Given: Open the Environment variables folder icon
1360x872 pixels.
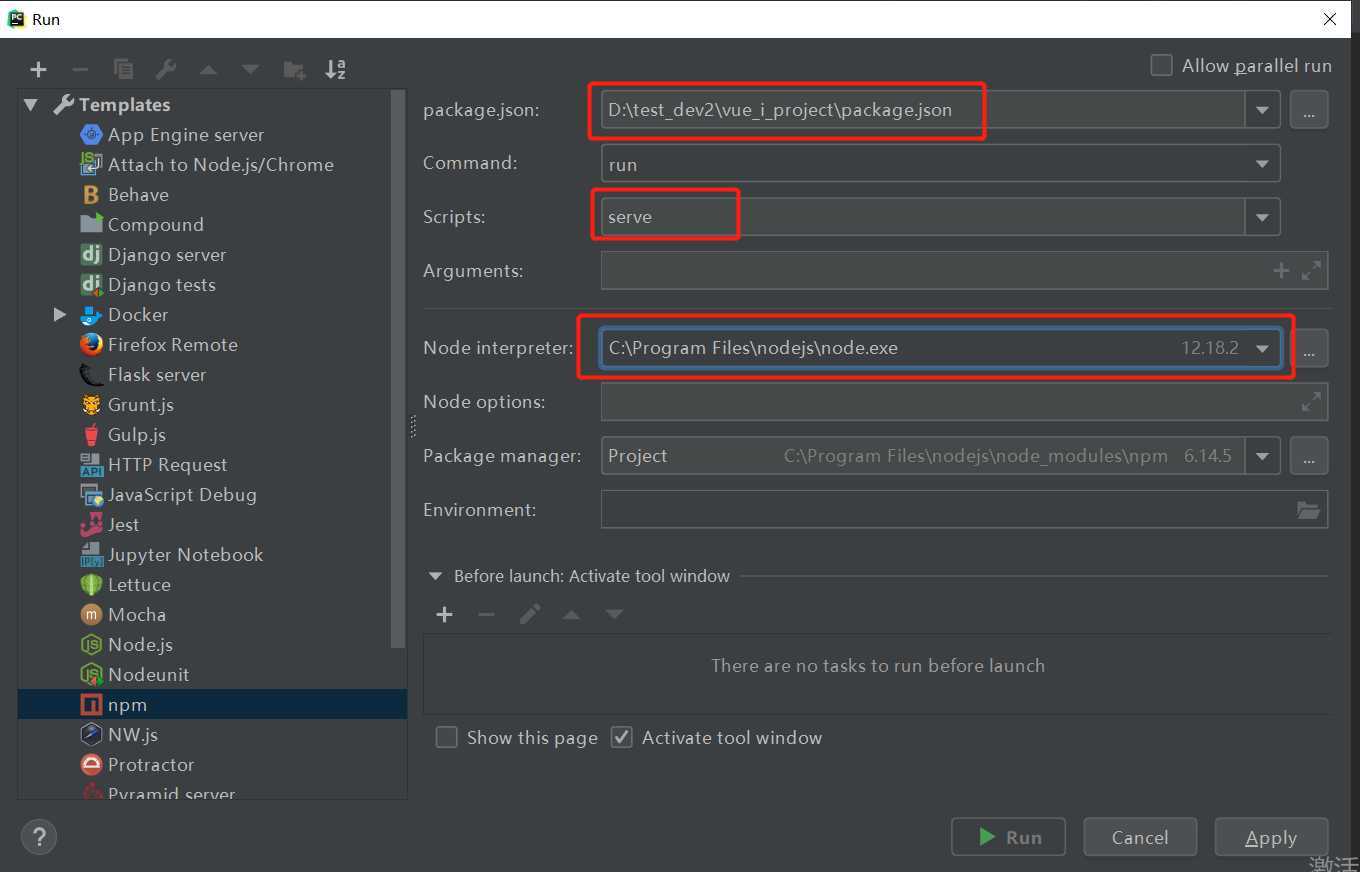Looking at the screenshot, I should pos(1308,510).
